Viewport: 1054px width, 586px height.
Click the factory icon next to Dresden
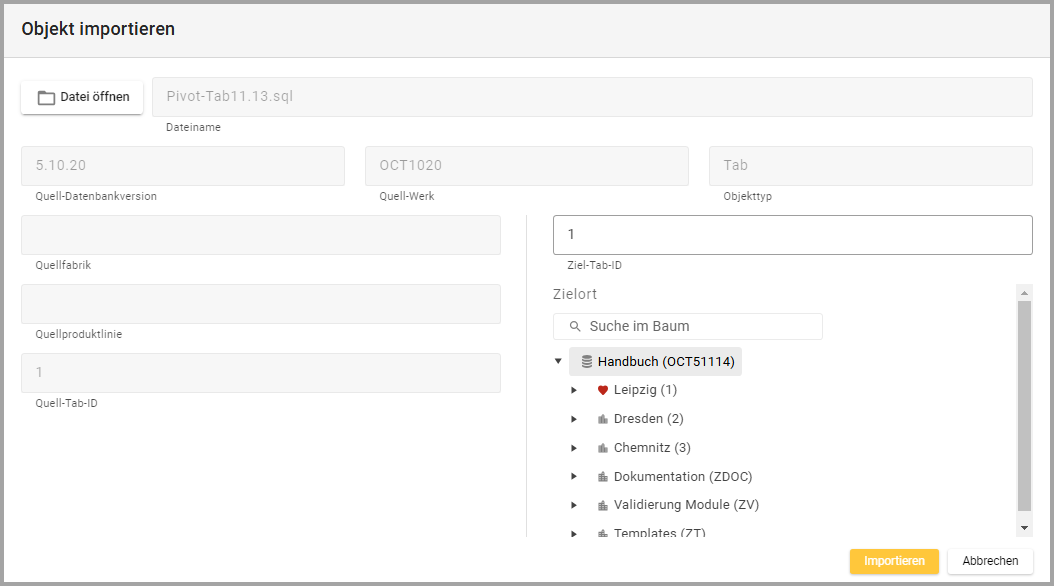602,419
